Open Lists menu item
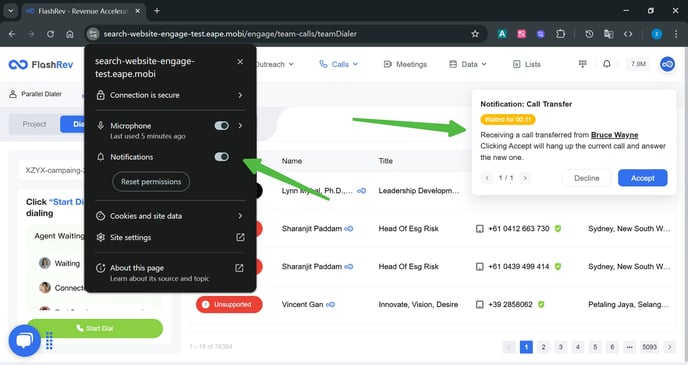The height and width of the screenshot is (365, 688). [x=527, y=64]
